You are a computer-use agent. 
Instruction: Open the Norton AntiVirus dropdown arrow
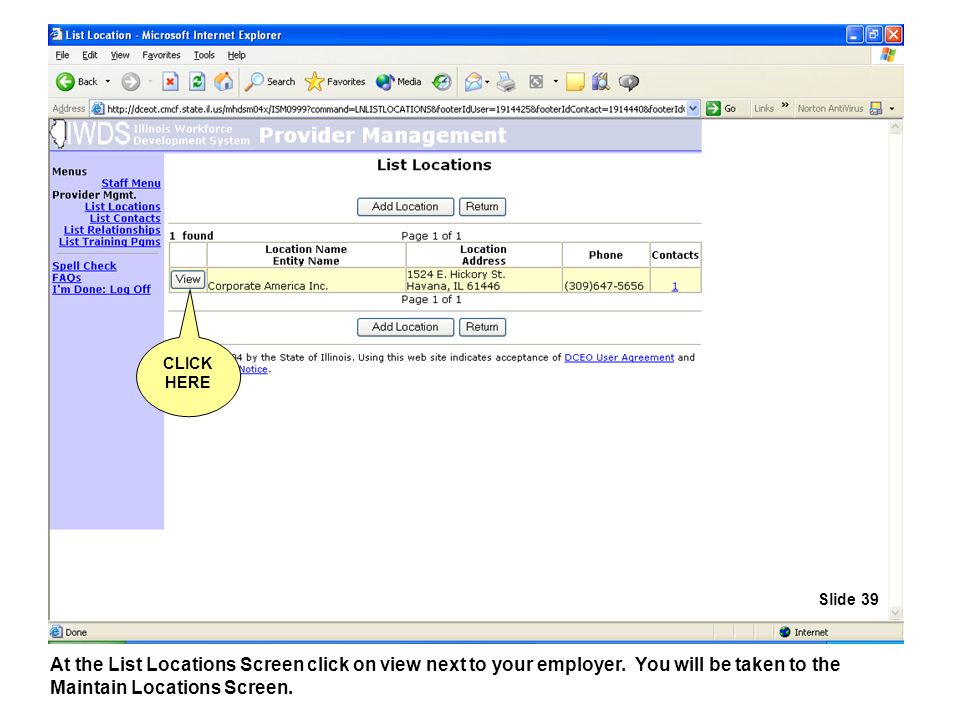click(891, 109)
